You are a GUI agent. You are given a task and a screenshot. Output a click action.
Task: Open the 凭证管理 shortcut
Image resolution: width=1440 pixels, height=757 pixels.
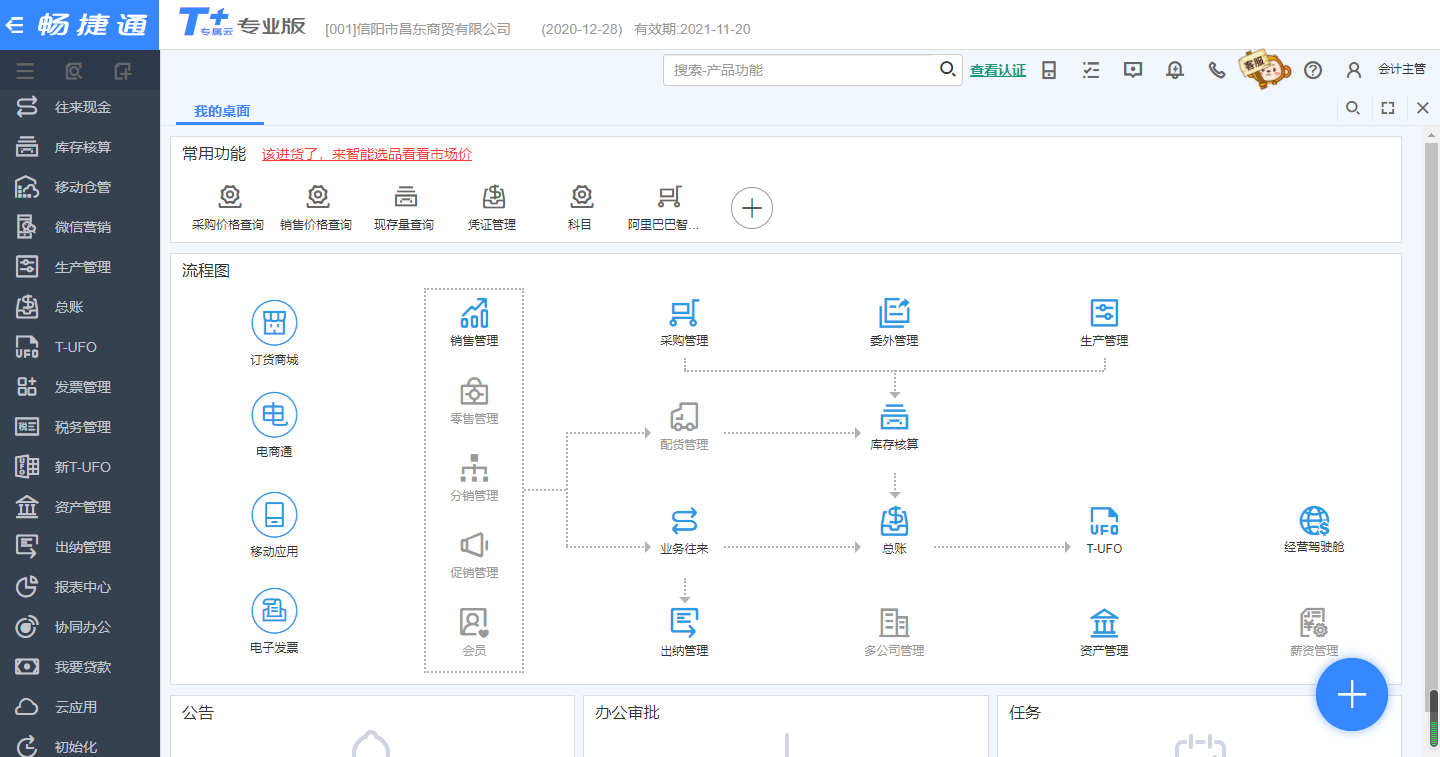(x=492, y=208)
